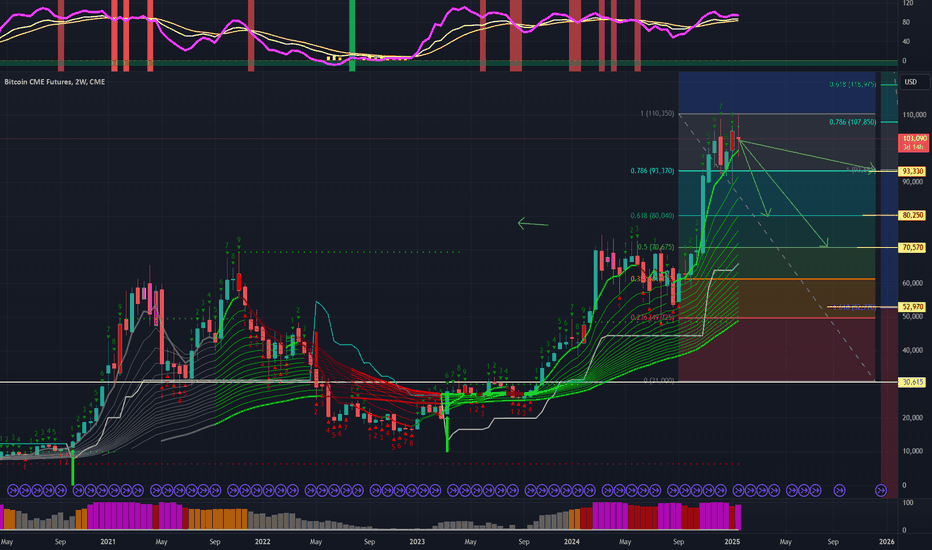The width and height of the screenshot is (932, 550).
Task: Click 120 on the top indicator scale
Action: (908, 4)
